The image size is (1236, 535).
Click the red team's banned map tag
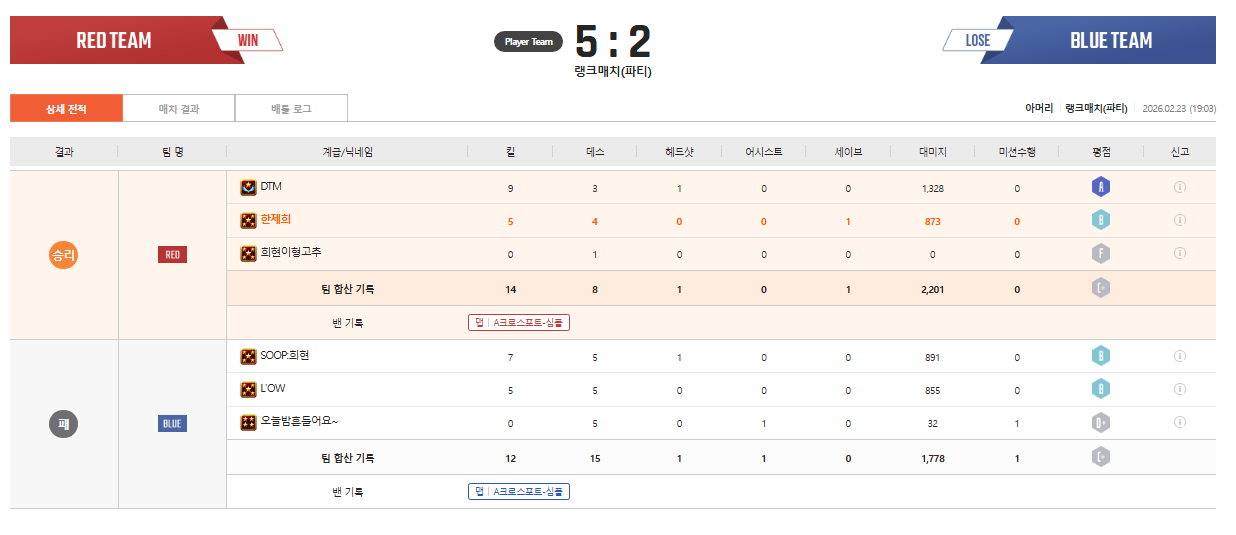(518, 323)
